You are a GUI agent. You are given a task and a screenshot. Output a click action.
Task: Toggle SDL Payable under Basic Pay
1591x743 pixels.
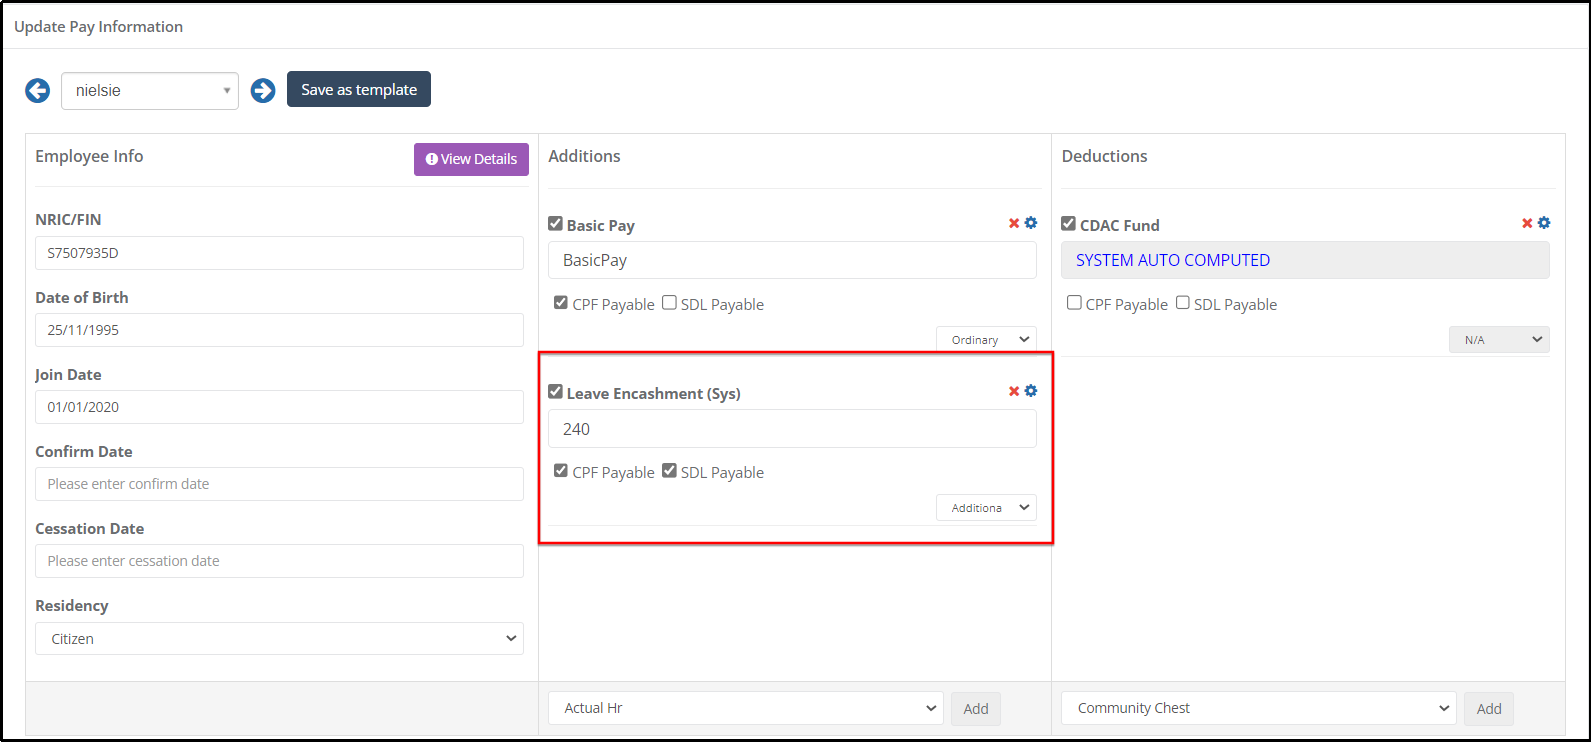pyautogui.click(x=669, y=302)
